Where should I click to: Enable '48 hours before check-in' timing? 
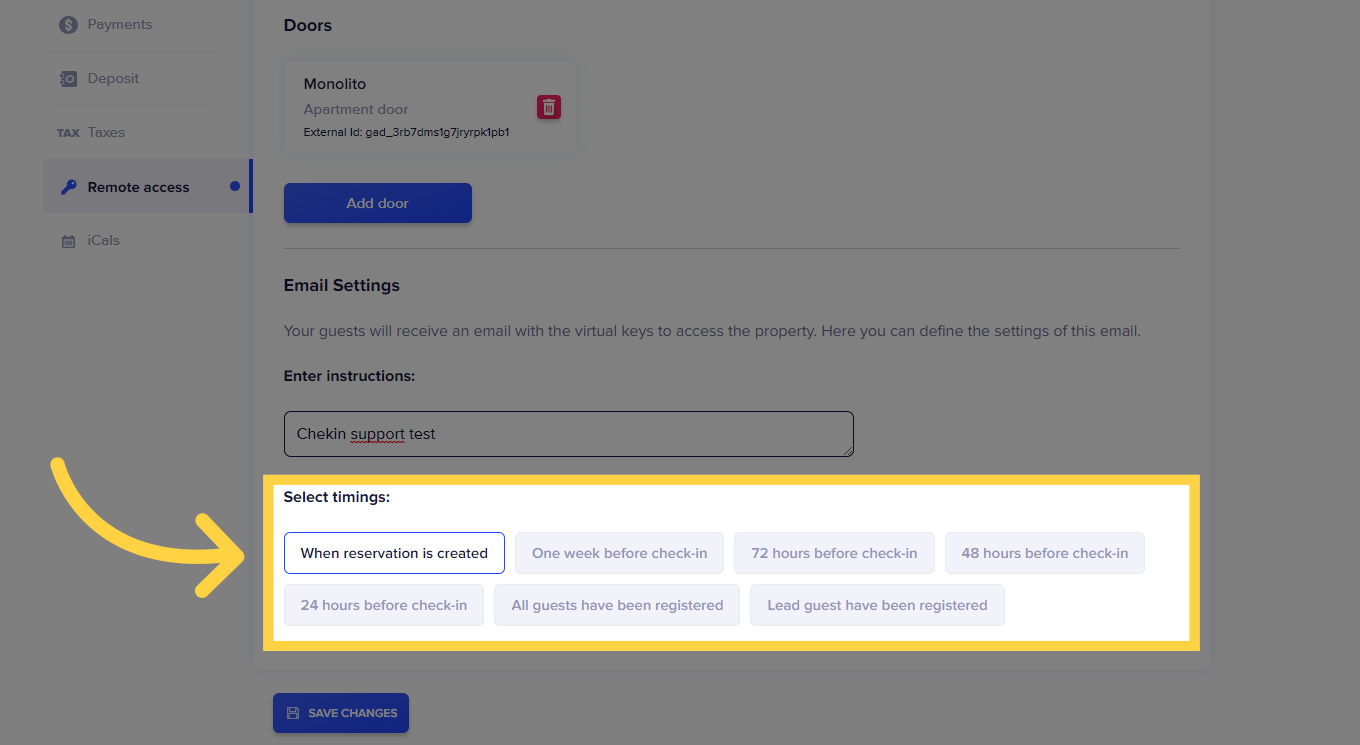coord(1044,553)
